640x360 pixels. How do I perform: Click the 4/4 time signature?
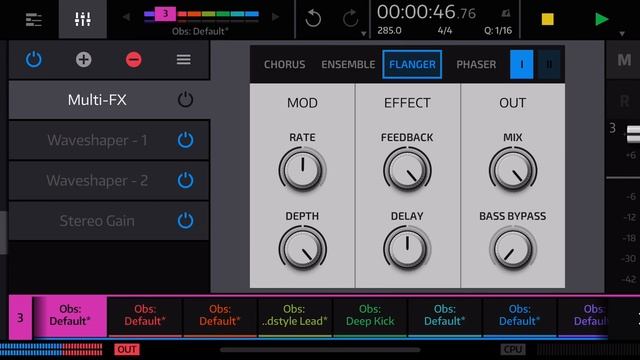(x=444, y=31)
